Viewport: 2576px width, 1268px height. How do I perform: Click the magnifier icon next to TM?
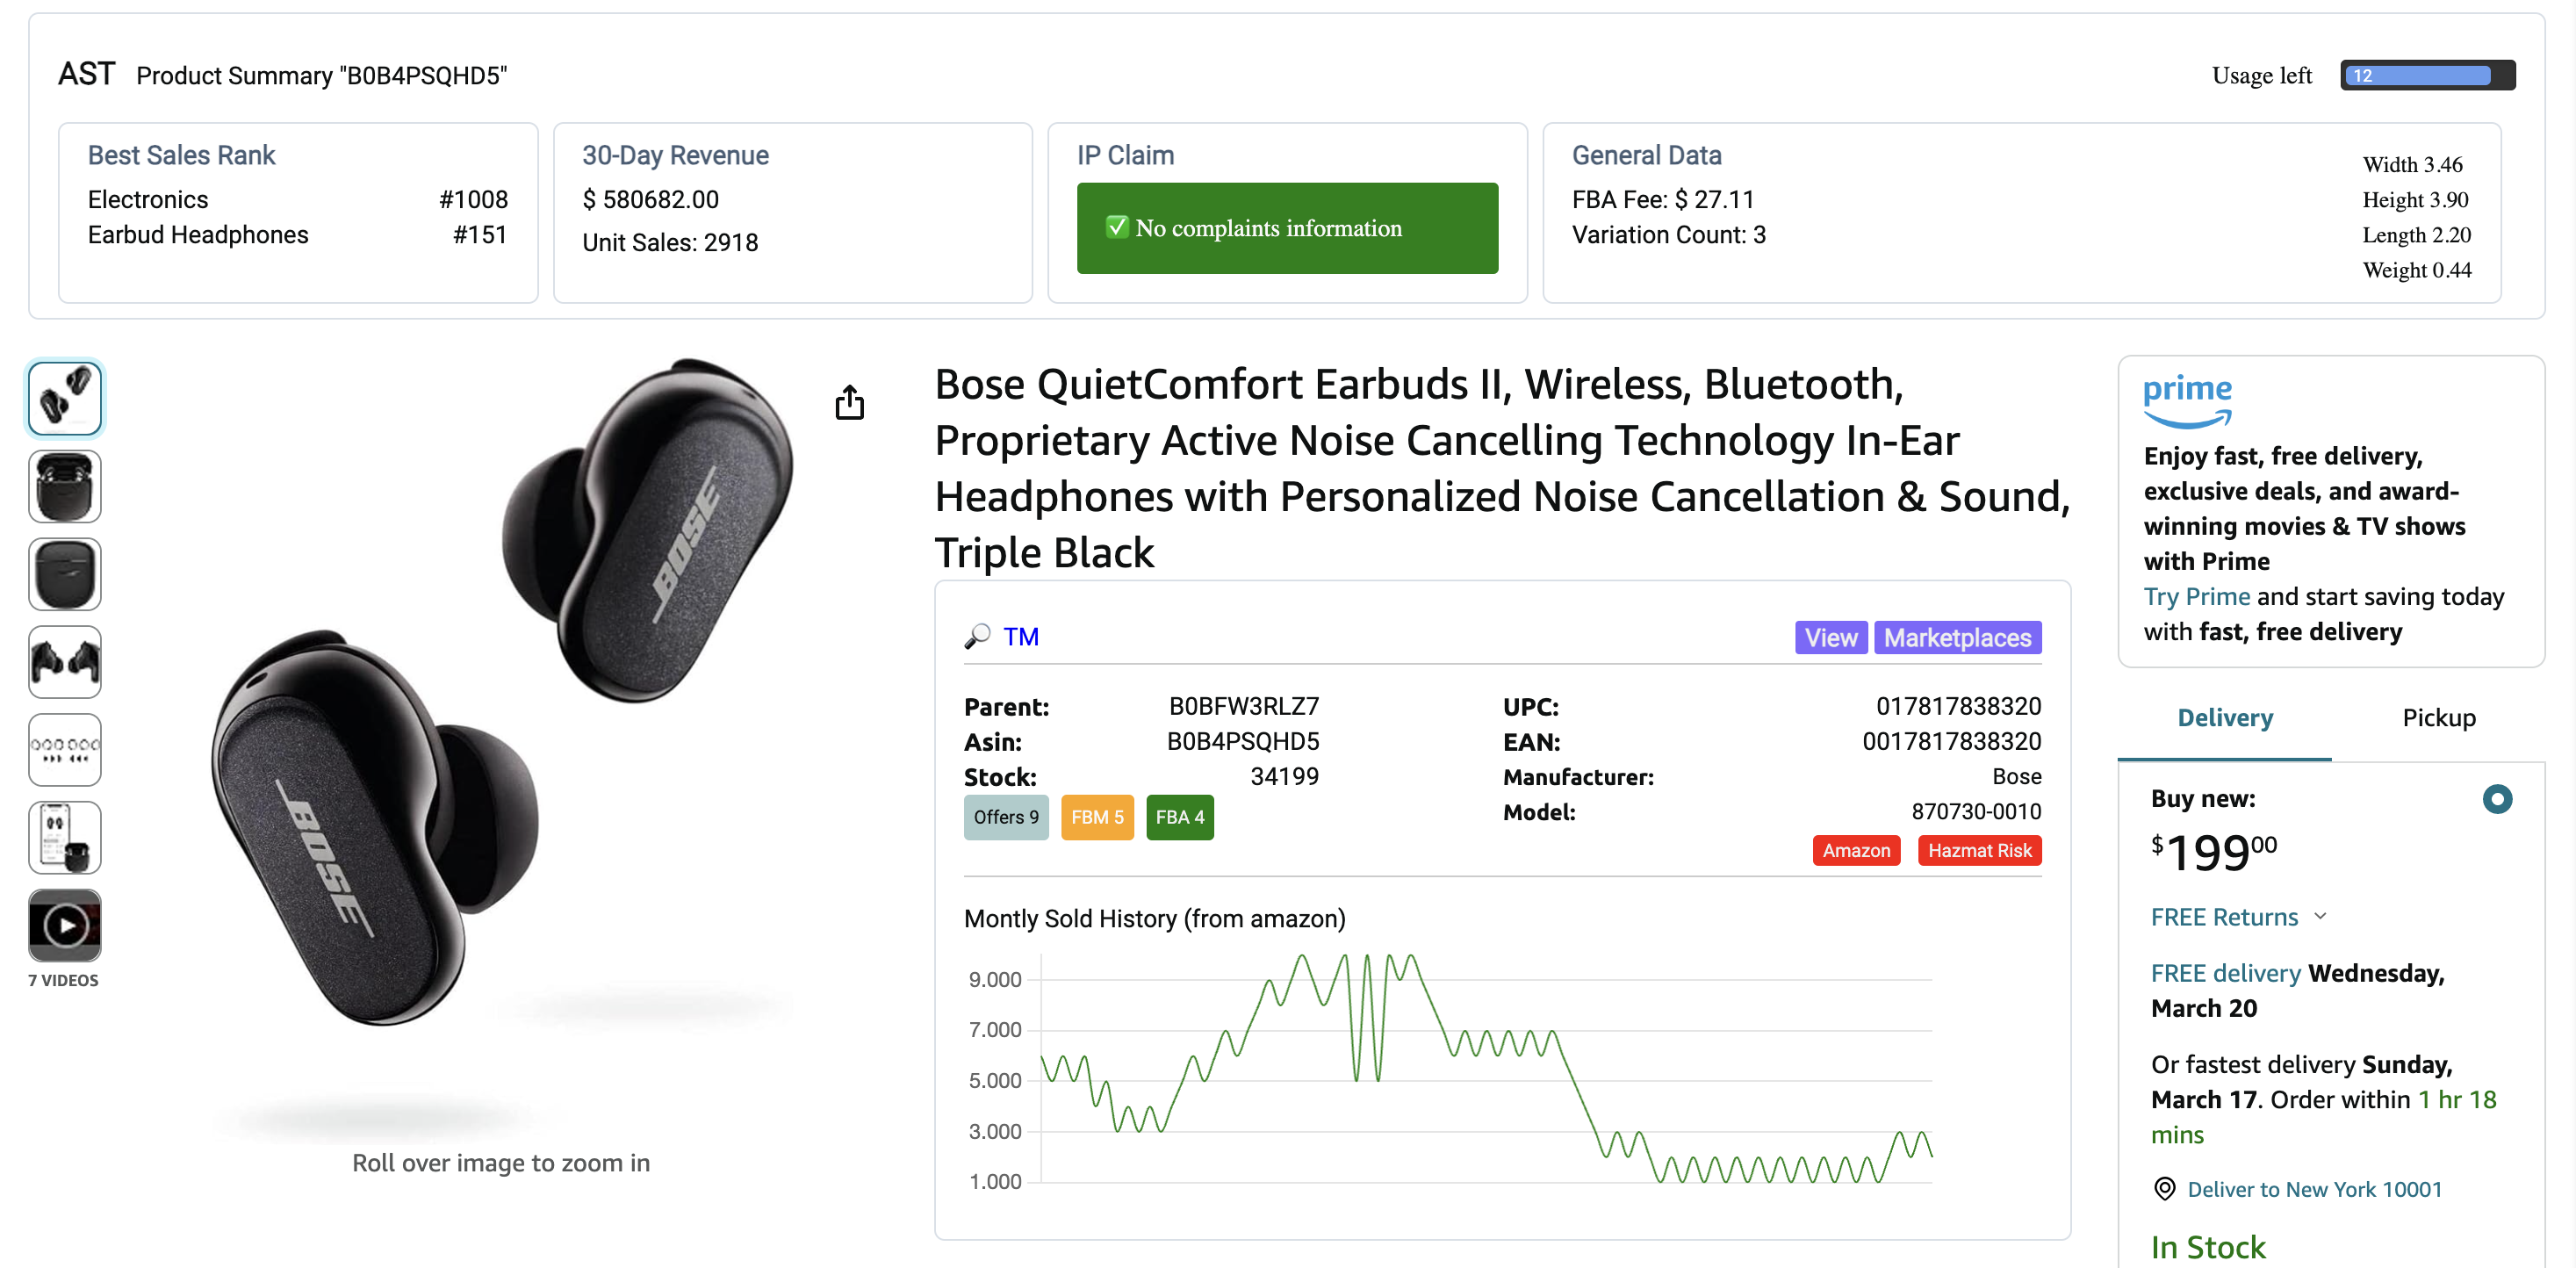click(x=977, y=636)
